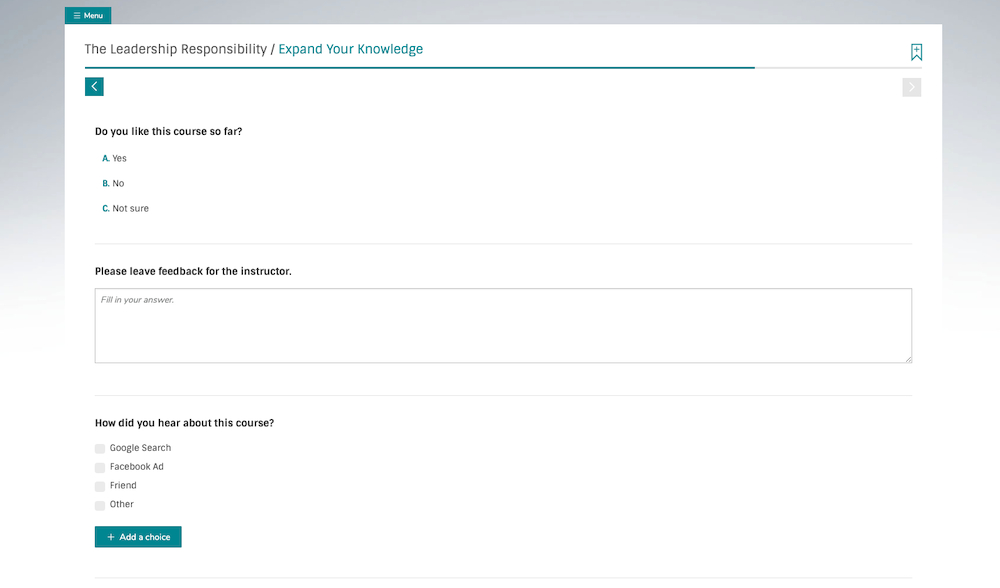Image resolution: width=1000 pixels, height=588 pixels.
Task: Go back using the left chevron icon
Action: [94, 87]
